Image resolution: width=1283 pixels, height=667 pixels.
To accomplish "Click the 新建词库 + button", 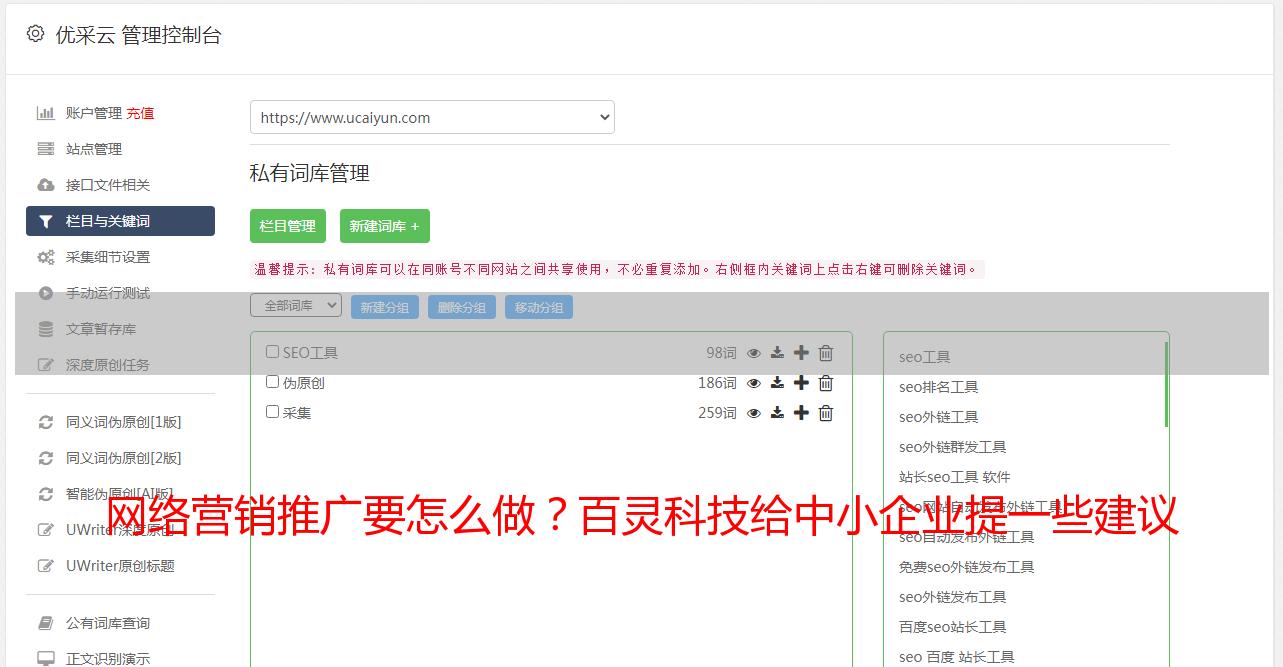I will coord(385,226).
